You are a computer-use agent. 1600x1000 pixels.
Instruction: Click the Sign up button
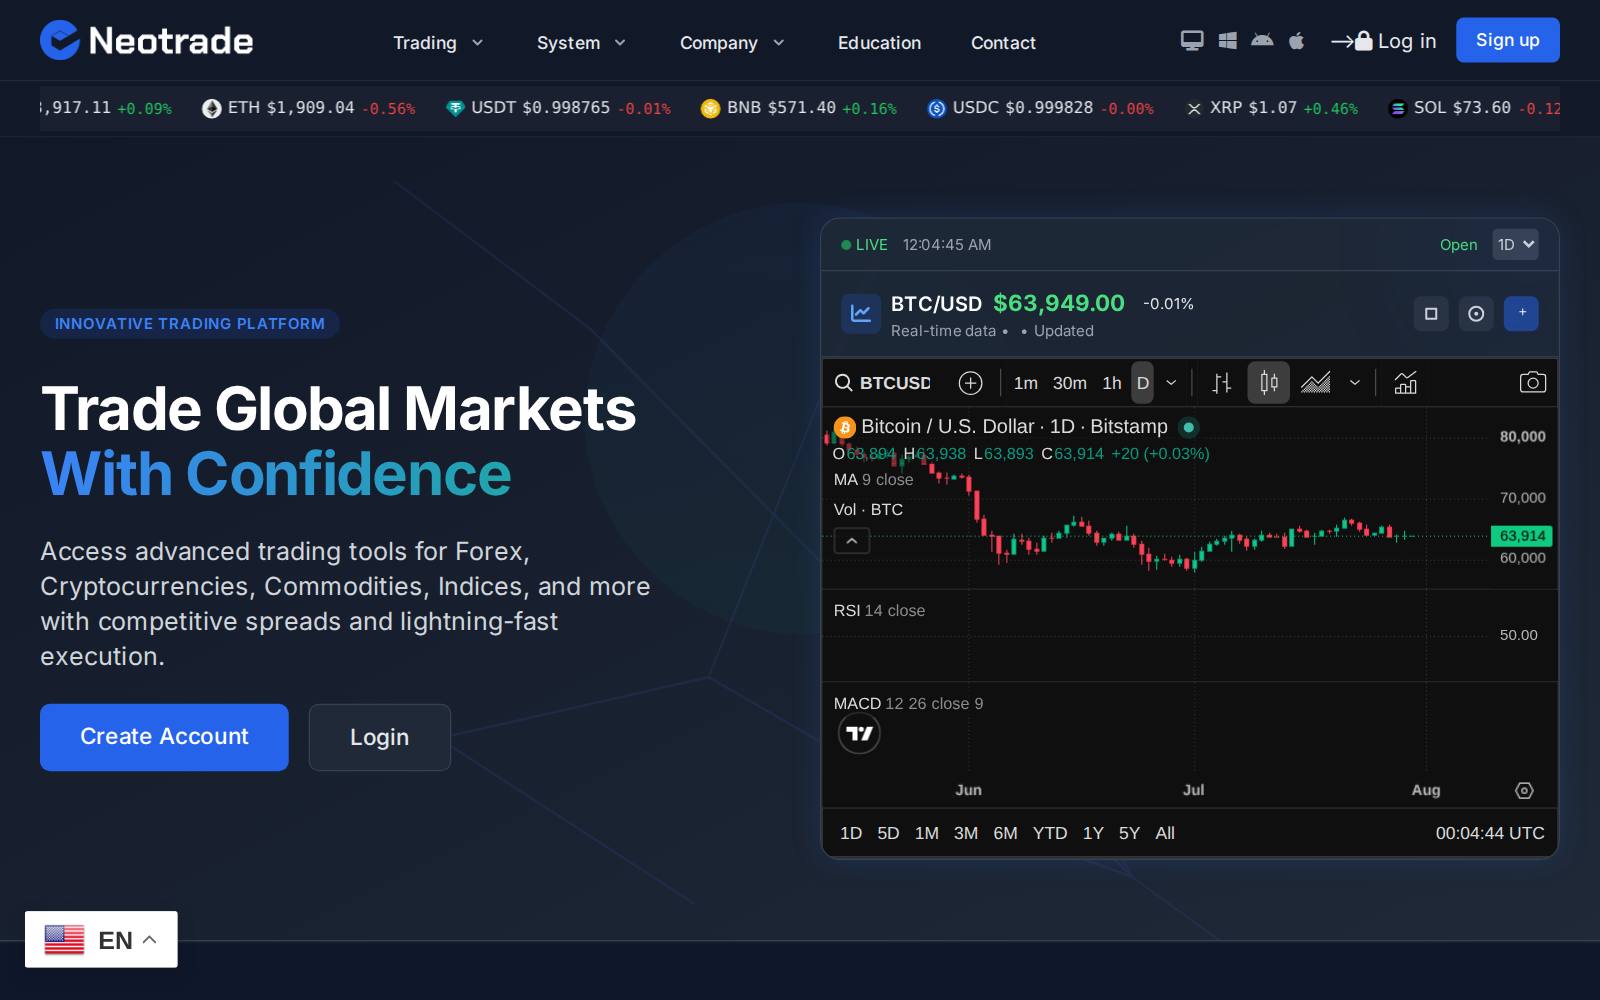tap(1507, 40)
